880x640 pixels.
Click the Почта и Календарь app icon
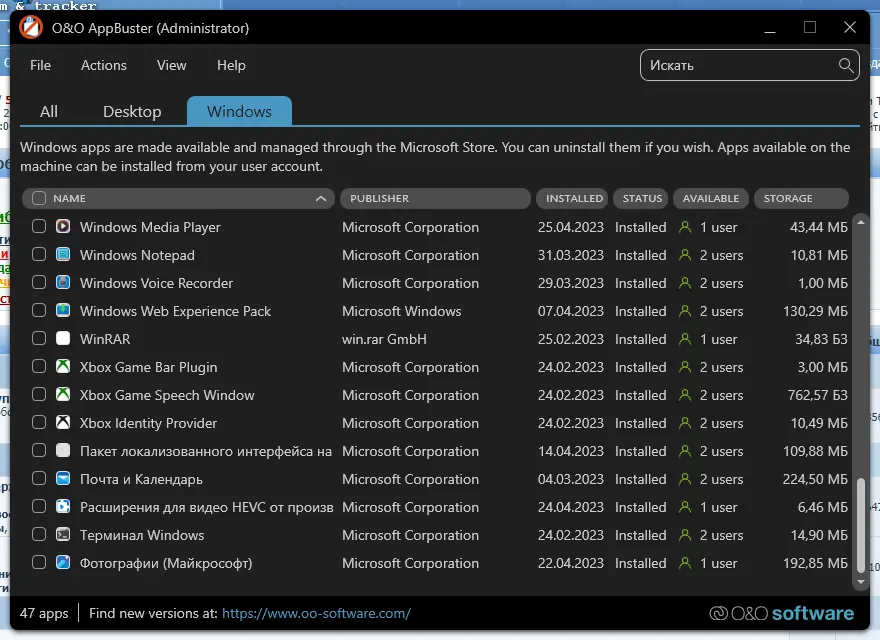63,479
